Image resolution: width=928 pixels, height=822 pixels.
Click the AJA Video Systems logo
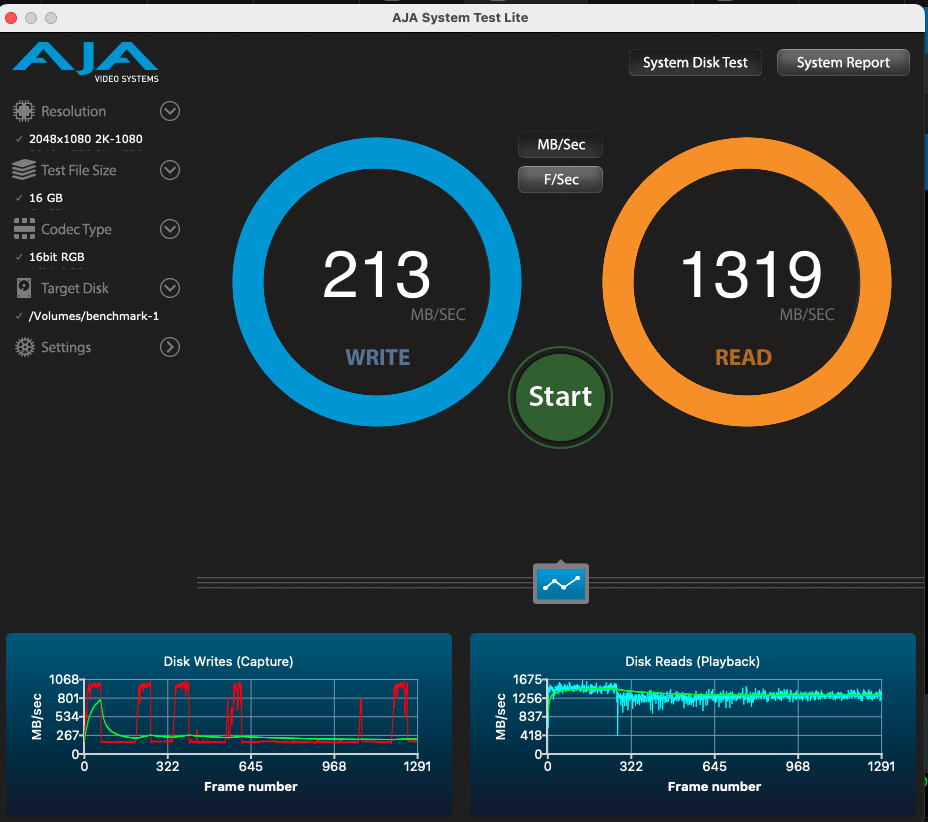86,62
